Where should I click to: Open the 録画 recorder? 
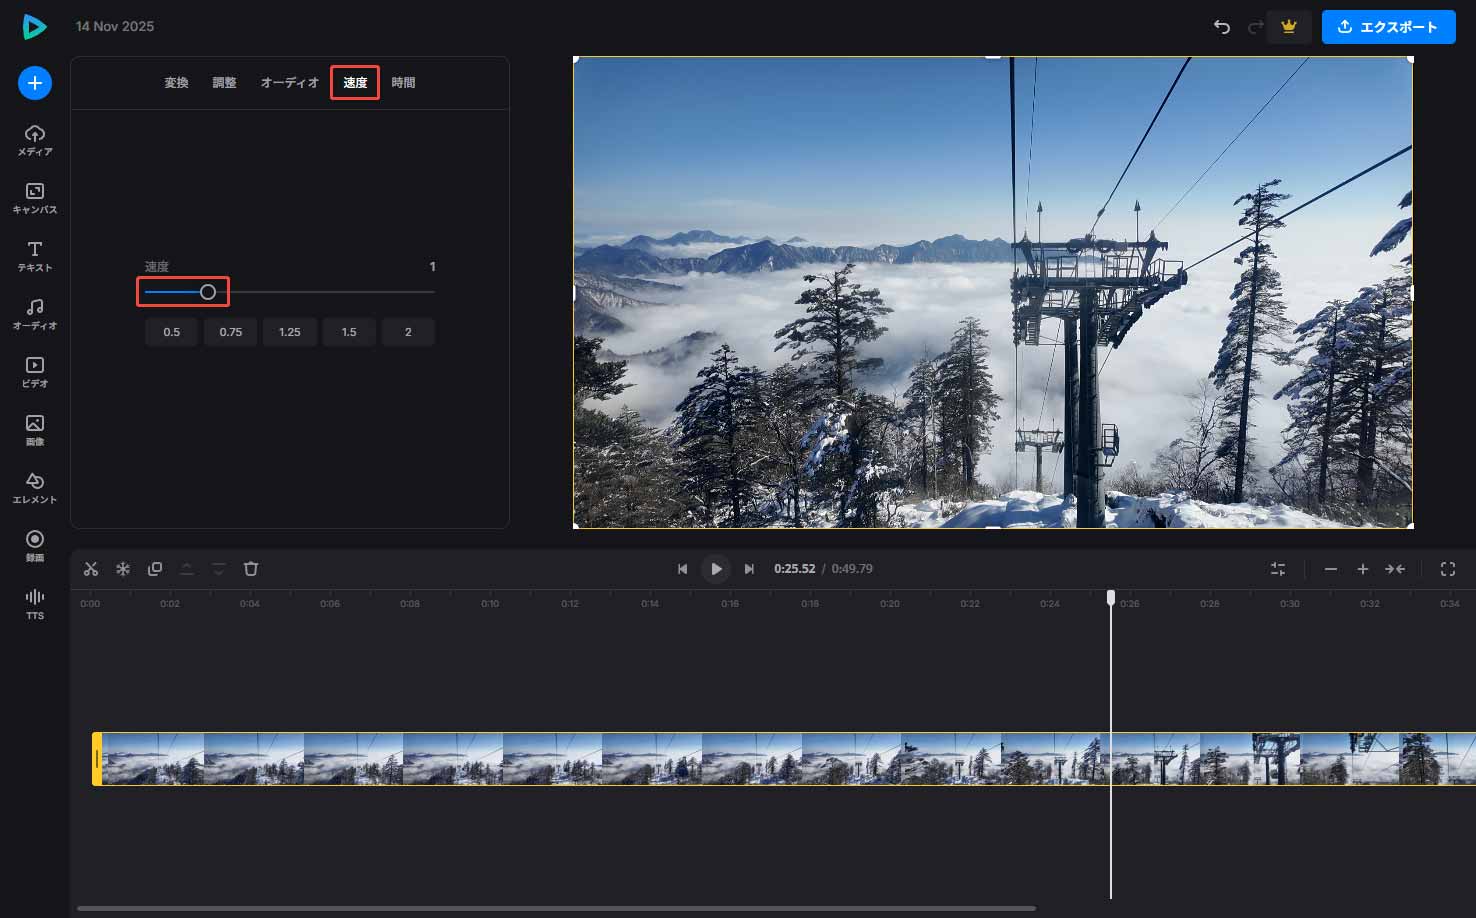[x=35, y=546]
